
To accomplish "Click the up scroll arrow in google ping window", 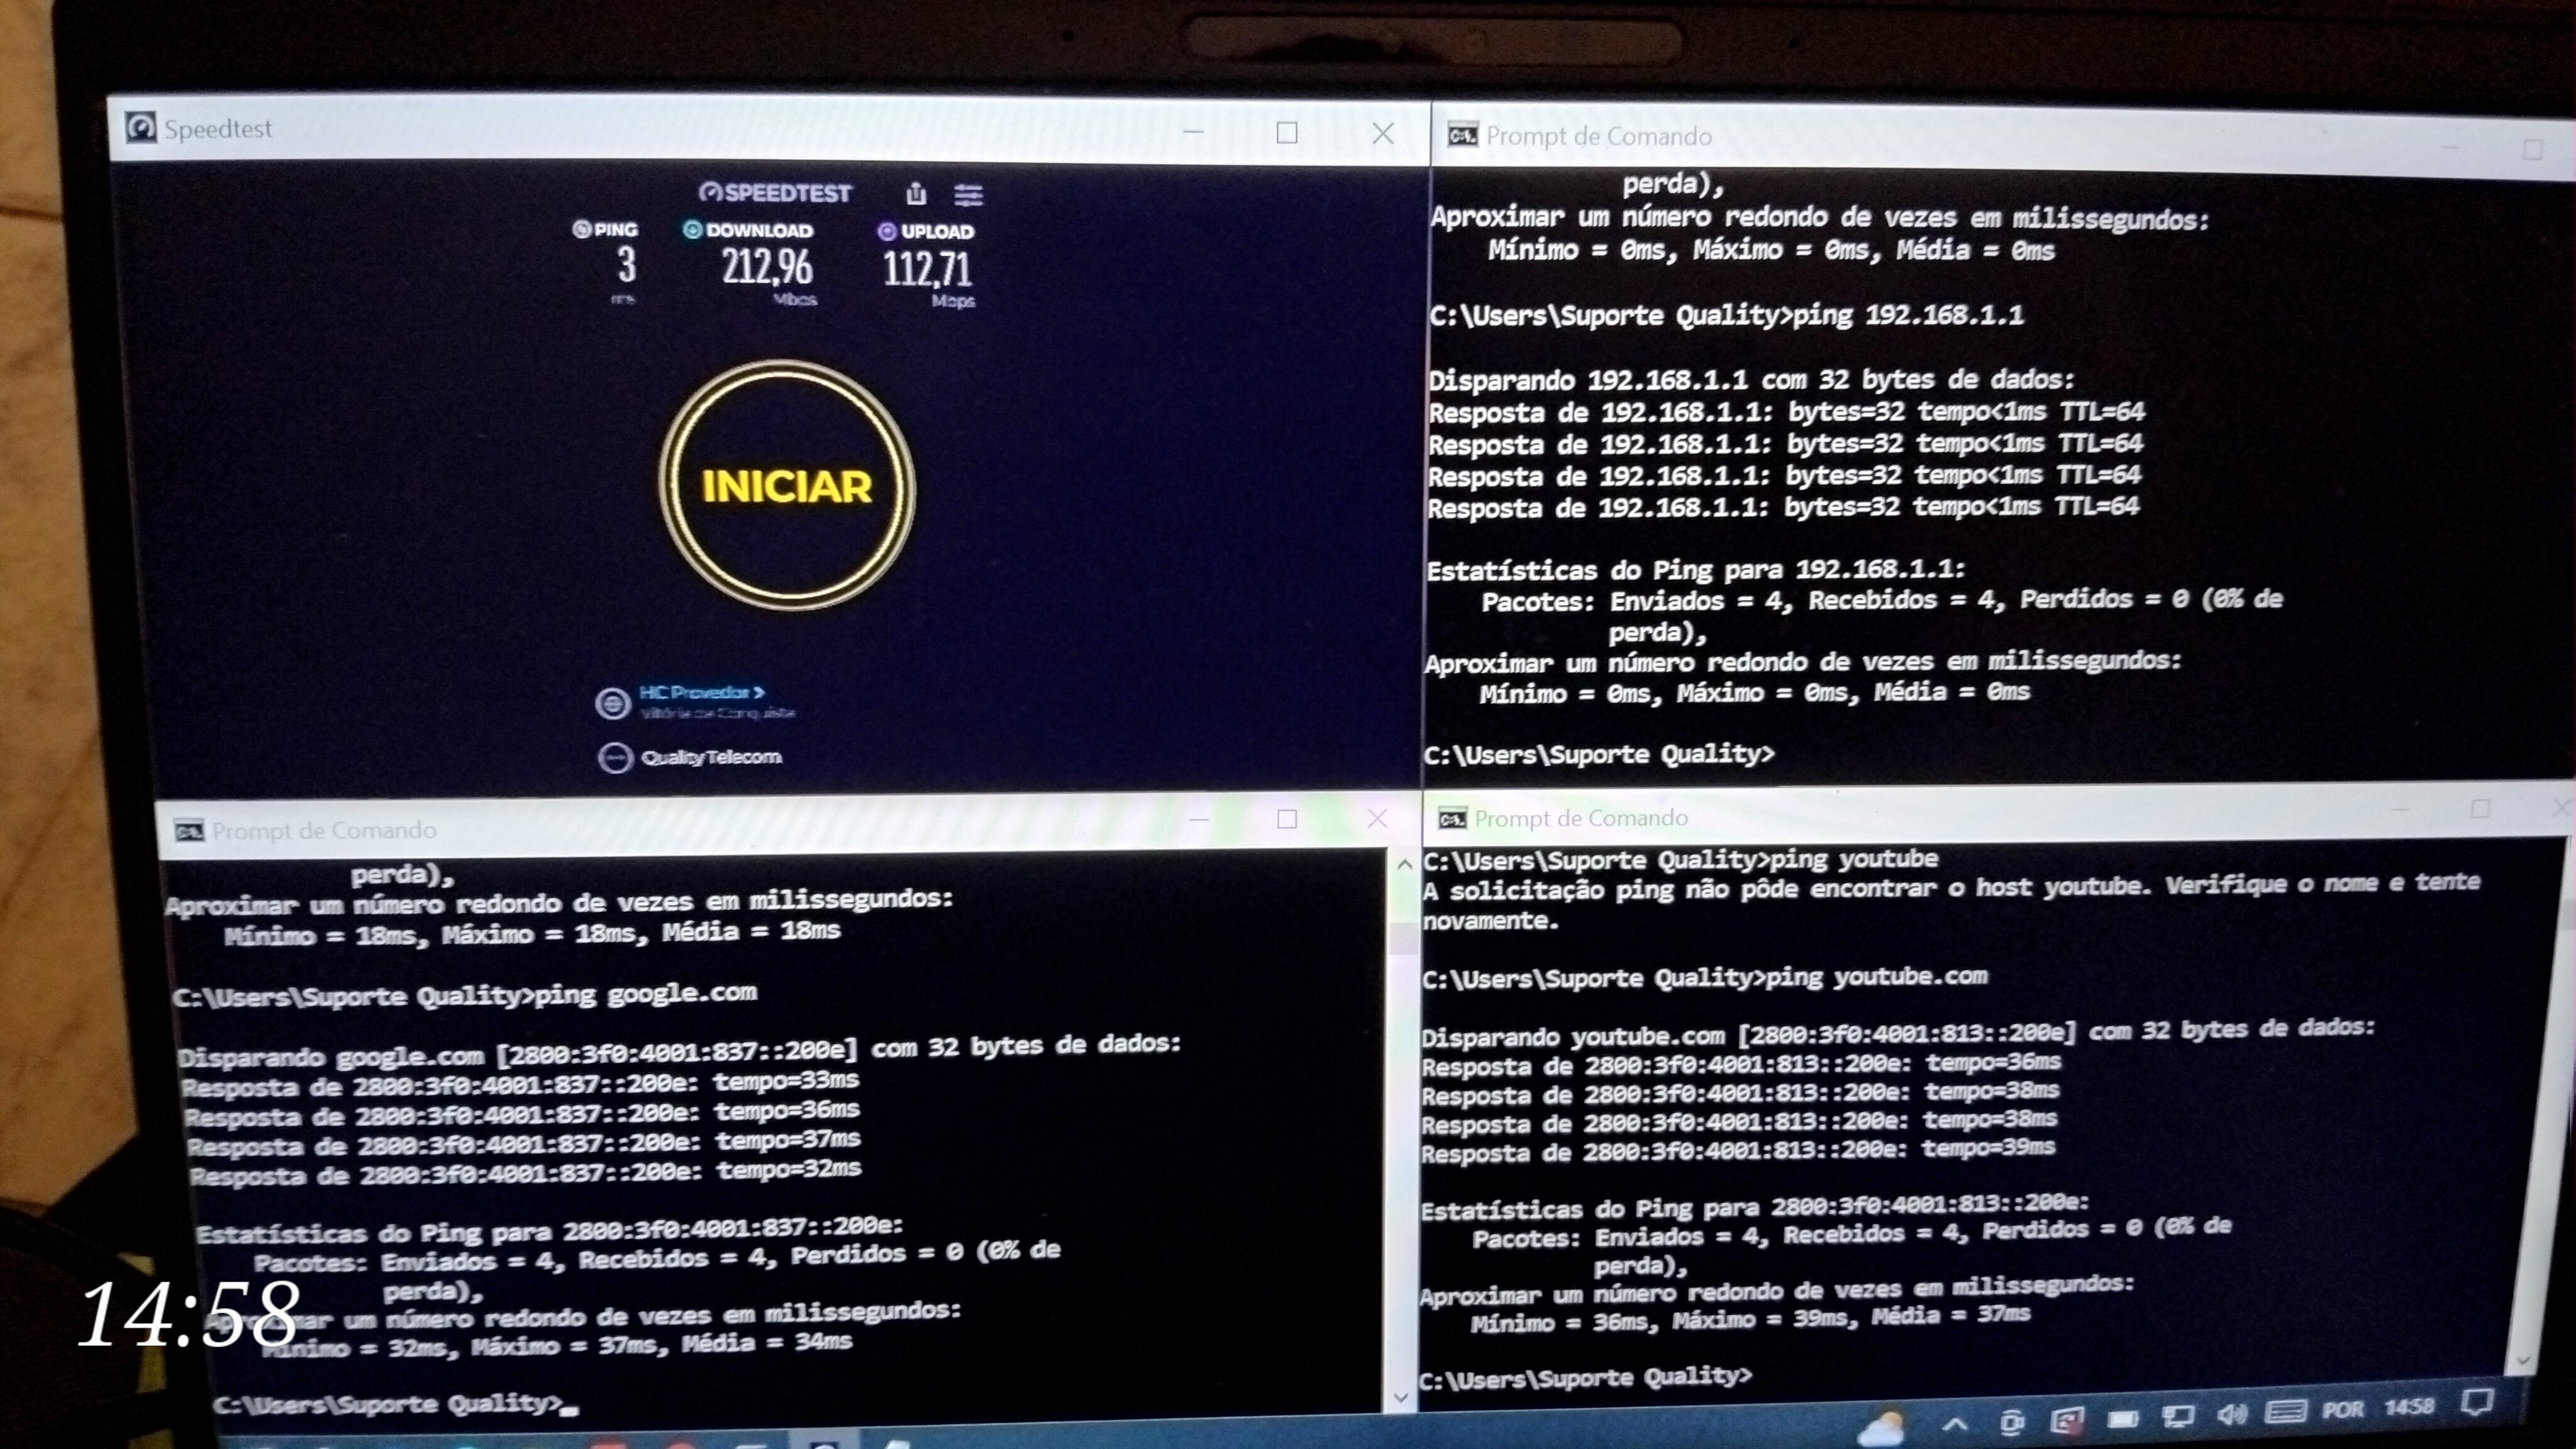I will click(1404, 865).
